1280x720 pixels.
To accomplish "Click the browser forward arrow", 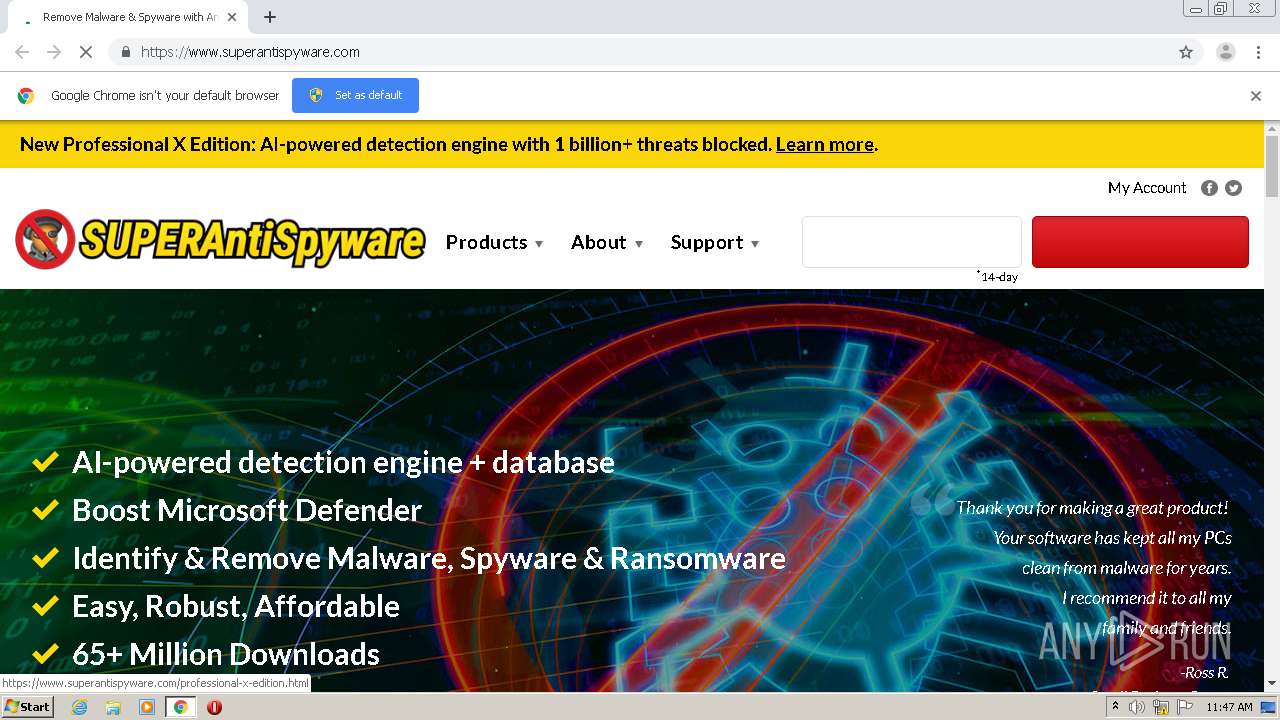I will pos(54,52).
